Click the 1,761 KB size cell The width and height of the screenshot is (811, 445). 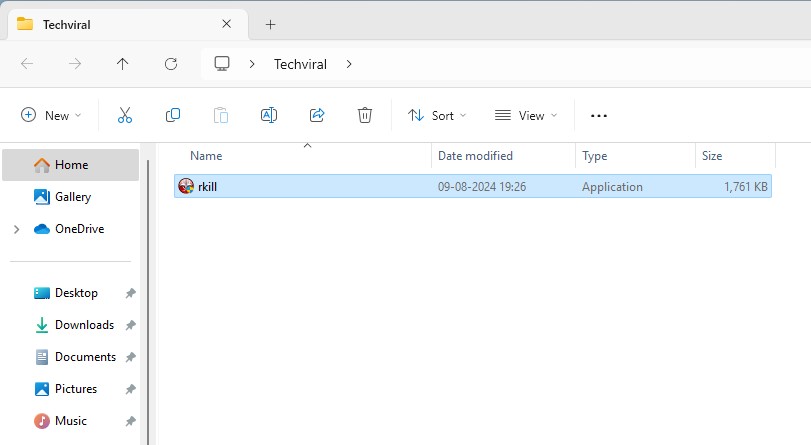(x=745, y=187)
